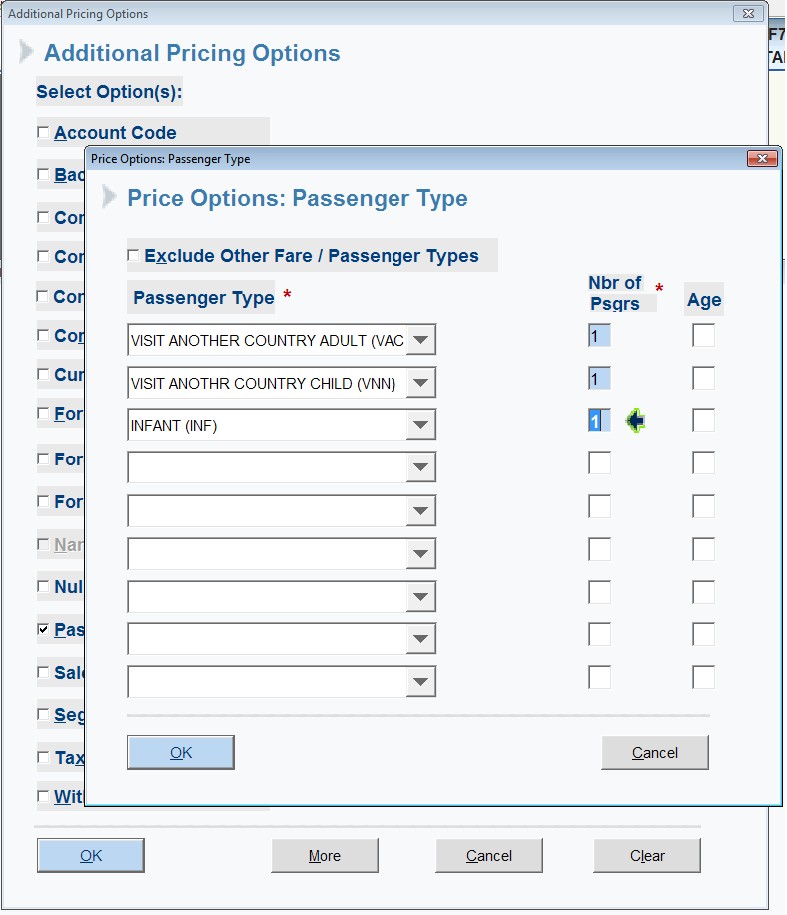787x915 pixels.
Task: Click Nbr of Psgrs field for adult row
Action: (599, 336)
